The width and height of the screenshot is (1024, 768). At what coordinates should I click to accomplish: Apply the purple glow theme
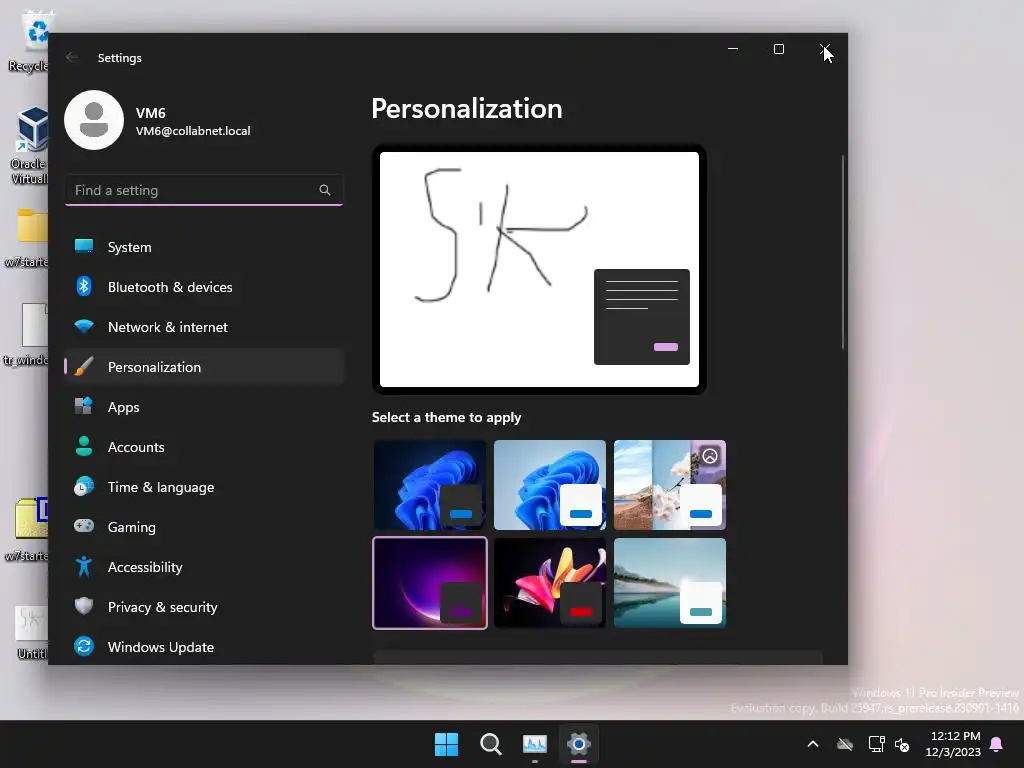(x=430, y=583)
